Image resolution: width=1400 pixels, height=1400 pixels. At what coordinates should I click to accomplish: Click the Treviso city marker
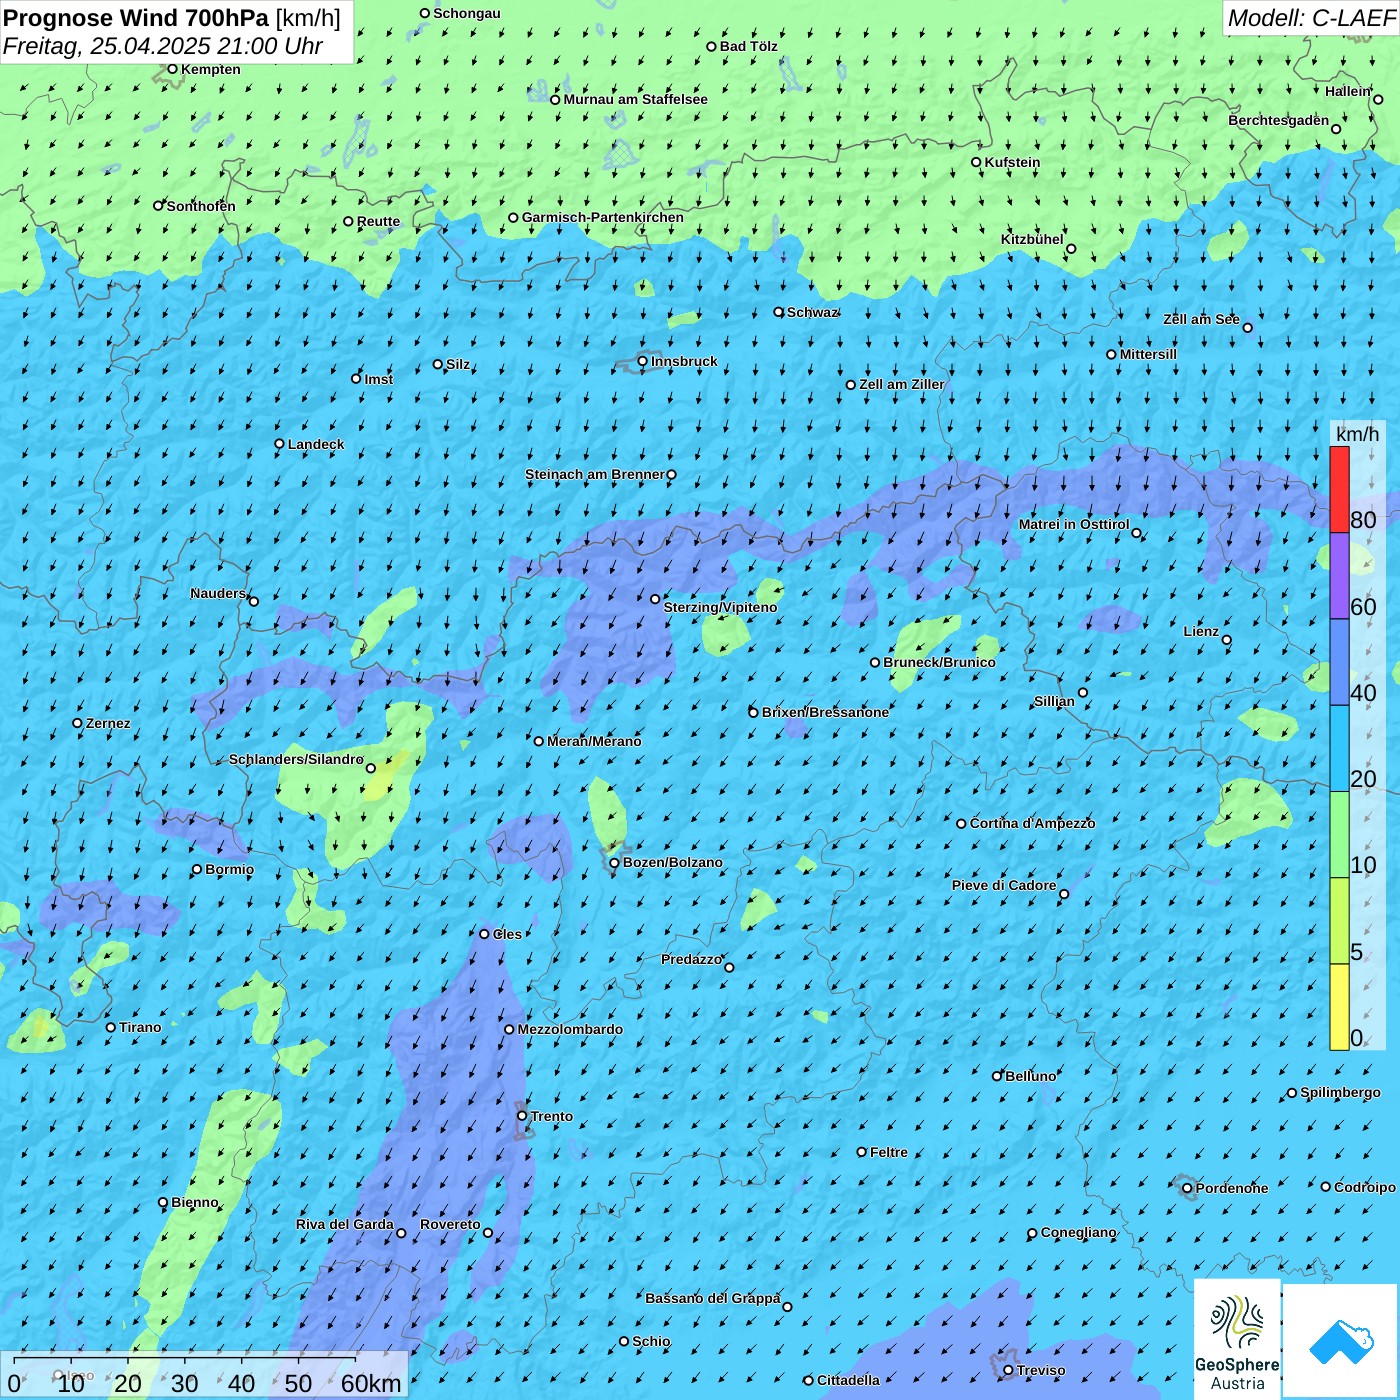[1009, 1370]
